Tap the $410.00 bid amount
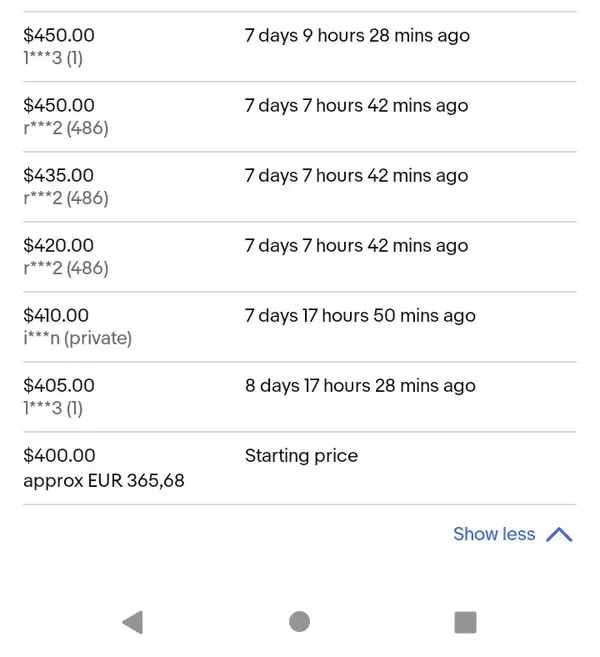The width and height of the screenshot is (600, 657). click(x=56, y=315)
